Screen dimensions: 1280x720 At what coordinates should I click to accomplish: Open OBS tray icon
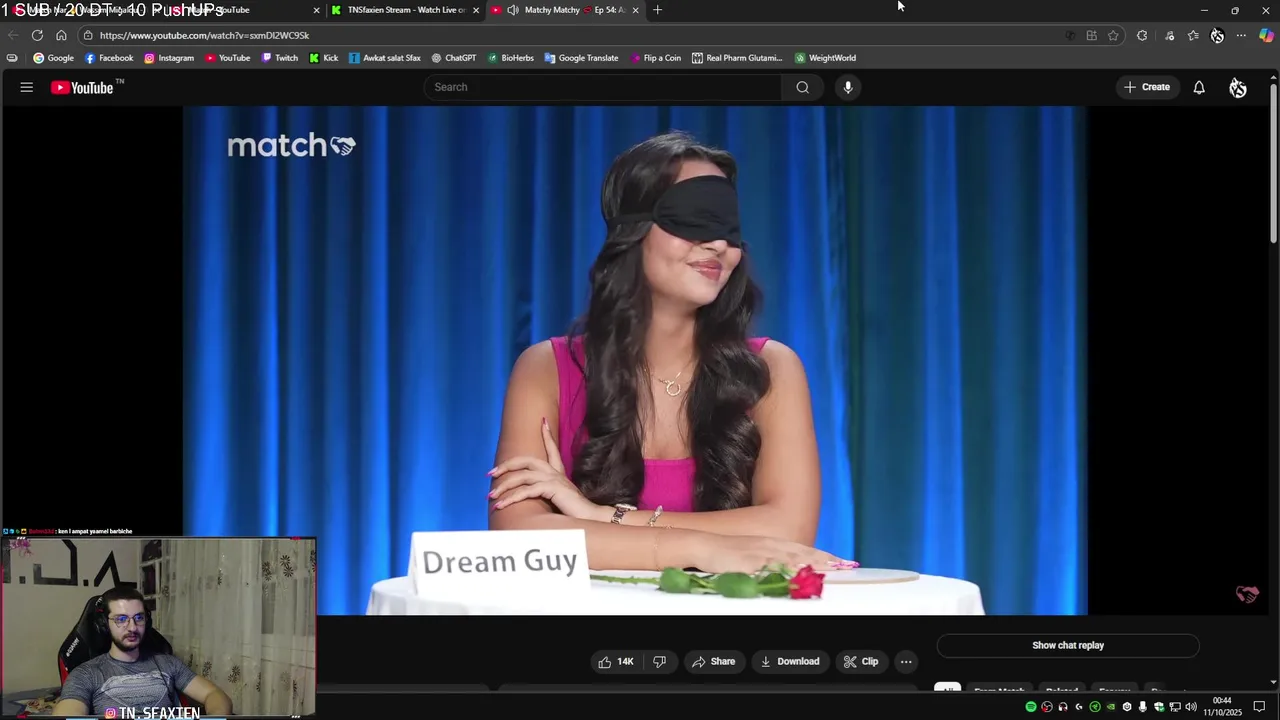1047,707
